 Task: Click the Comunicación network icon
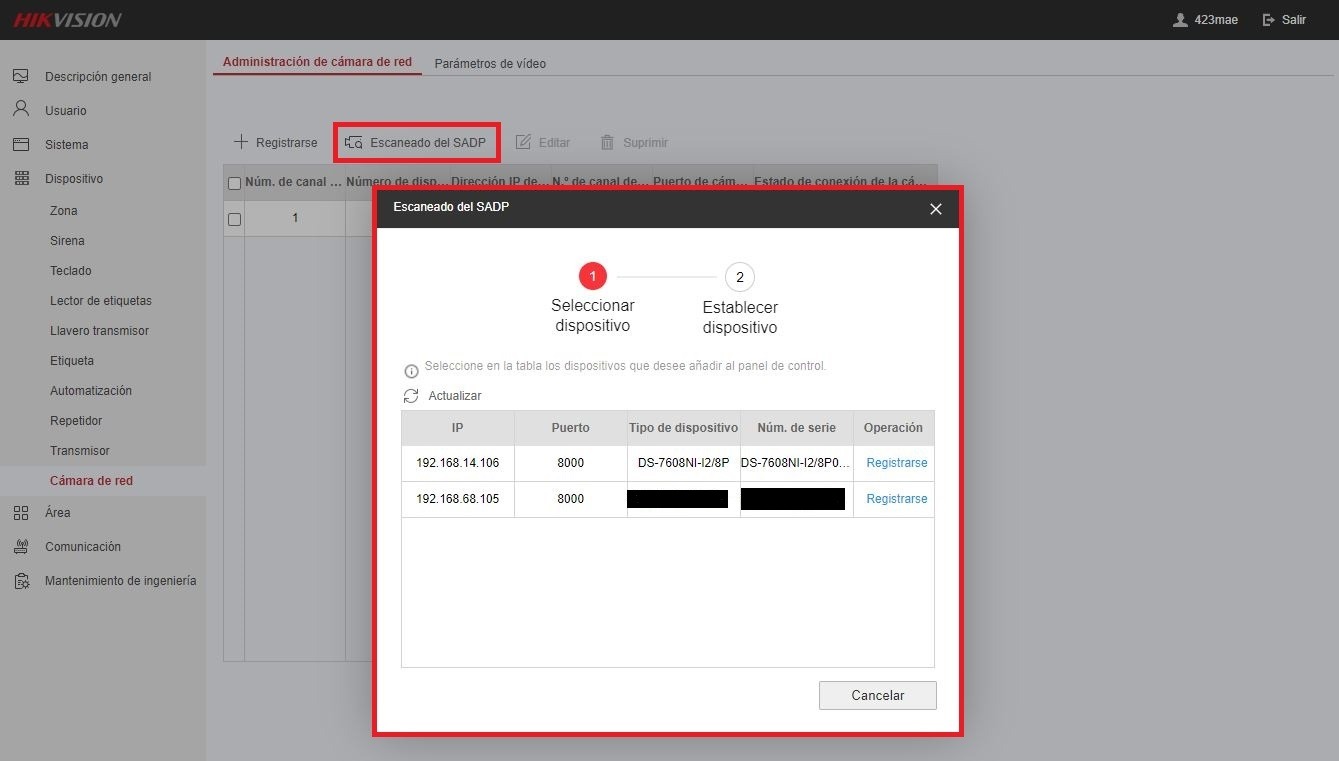point(21,546)
